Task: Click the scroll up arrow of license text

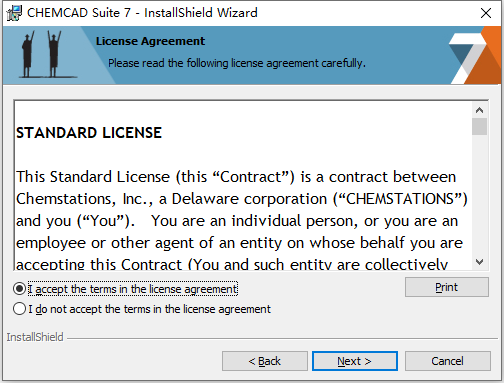Action: 480,110
